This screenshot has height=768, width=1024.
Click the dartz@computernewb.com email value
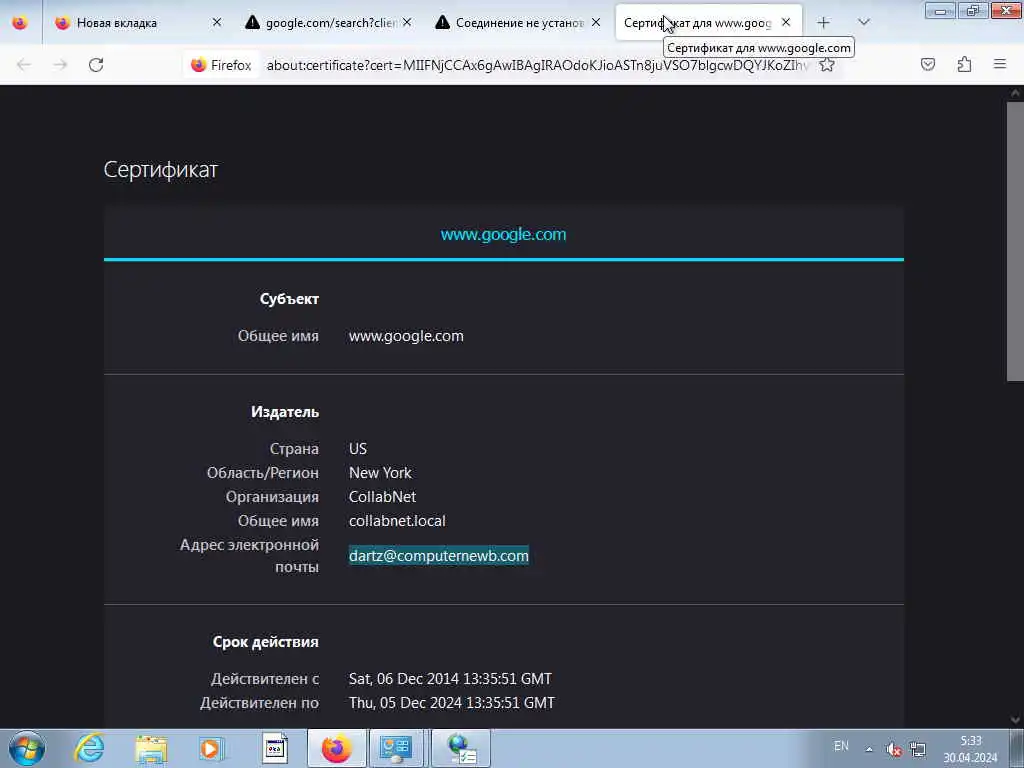(x=438, y=556)
